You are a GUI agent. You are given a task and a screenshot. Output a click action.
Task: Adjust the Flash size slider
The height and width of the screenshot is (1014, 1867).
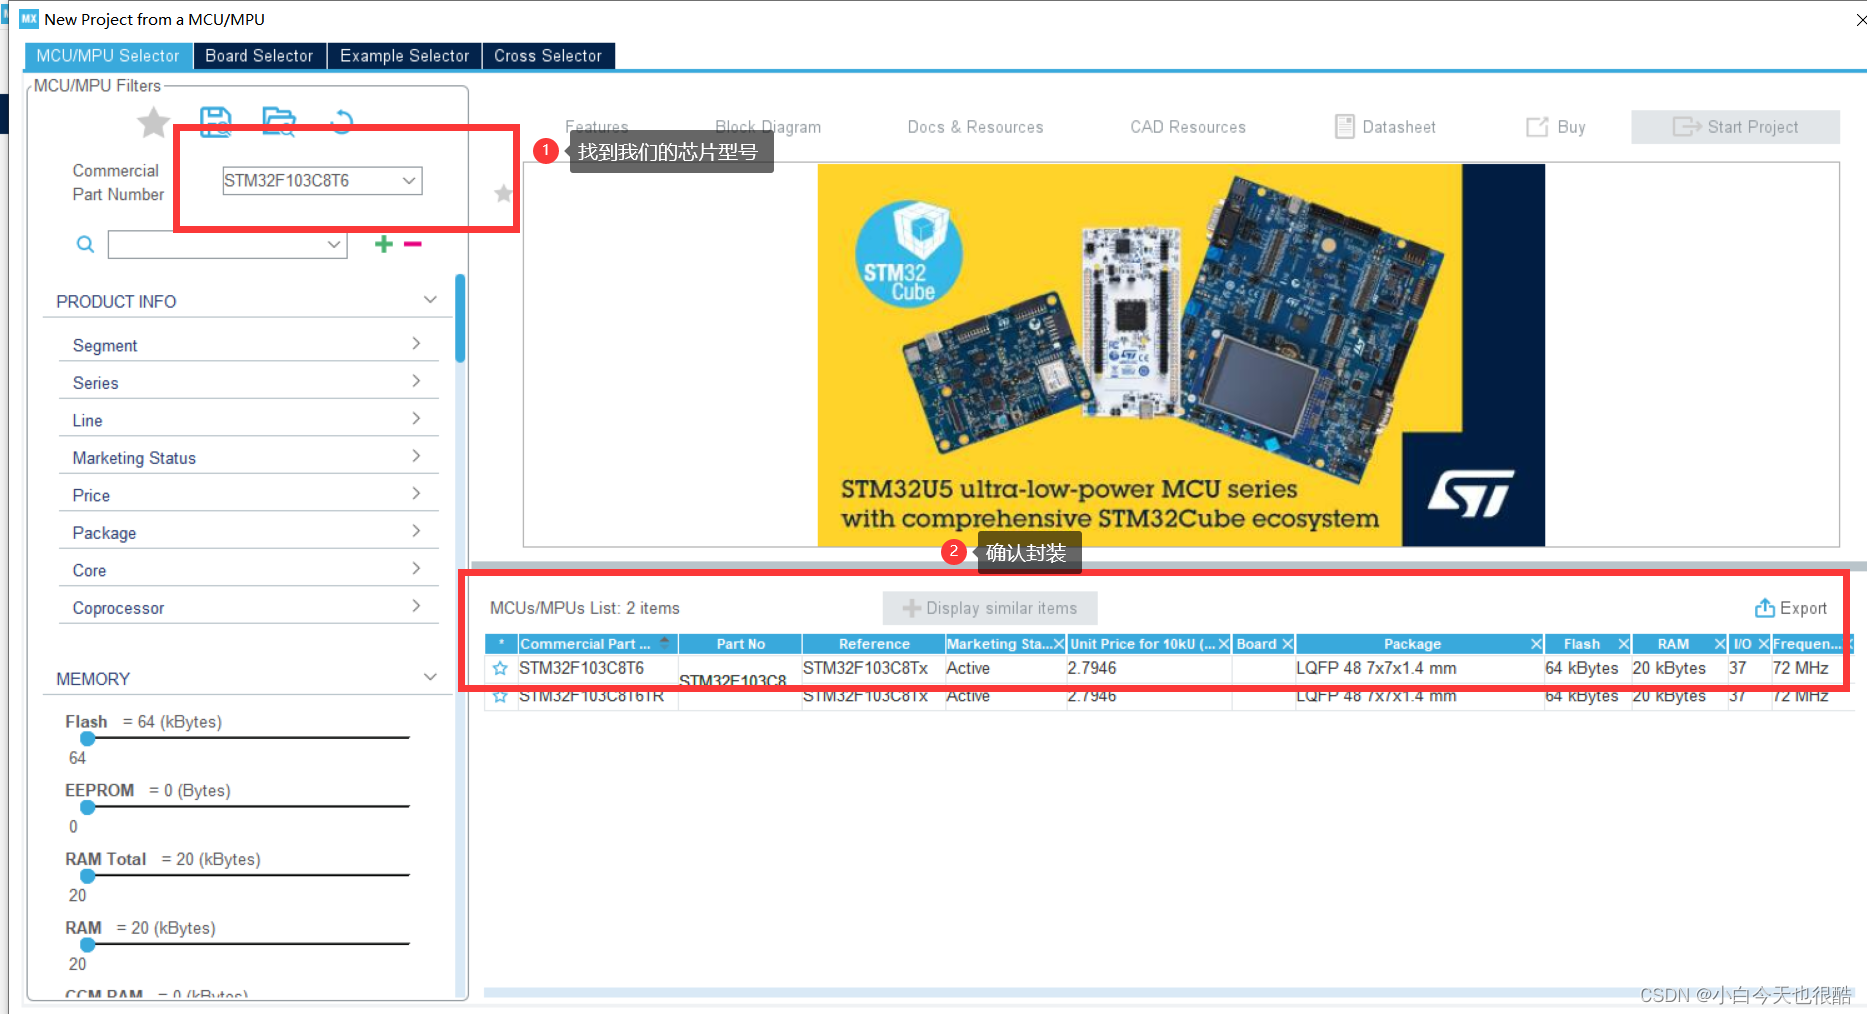click(x=87, y=738)
